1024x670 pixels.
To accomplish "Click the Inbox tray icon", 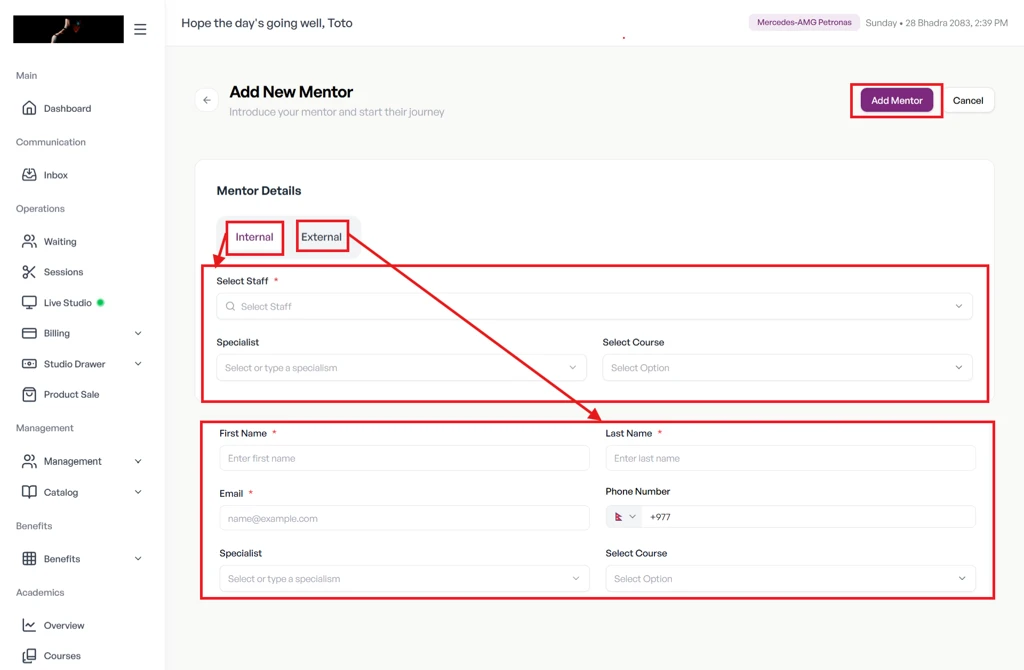I will 29,174.
